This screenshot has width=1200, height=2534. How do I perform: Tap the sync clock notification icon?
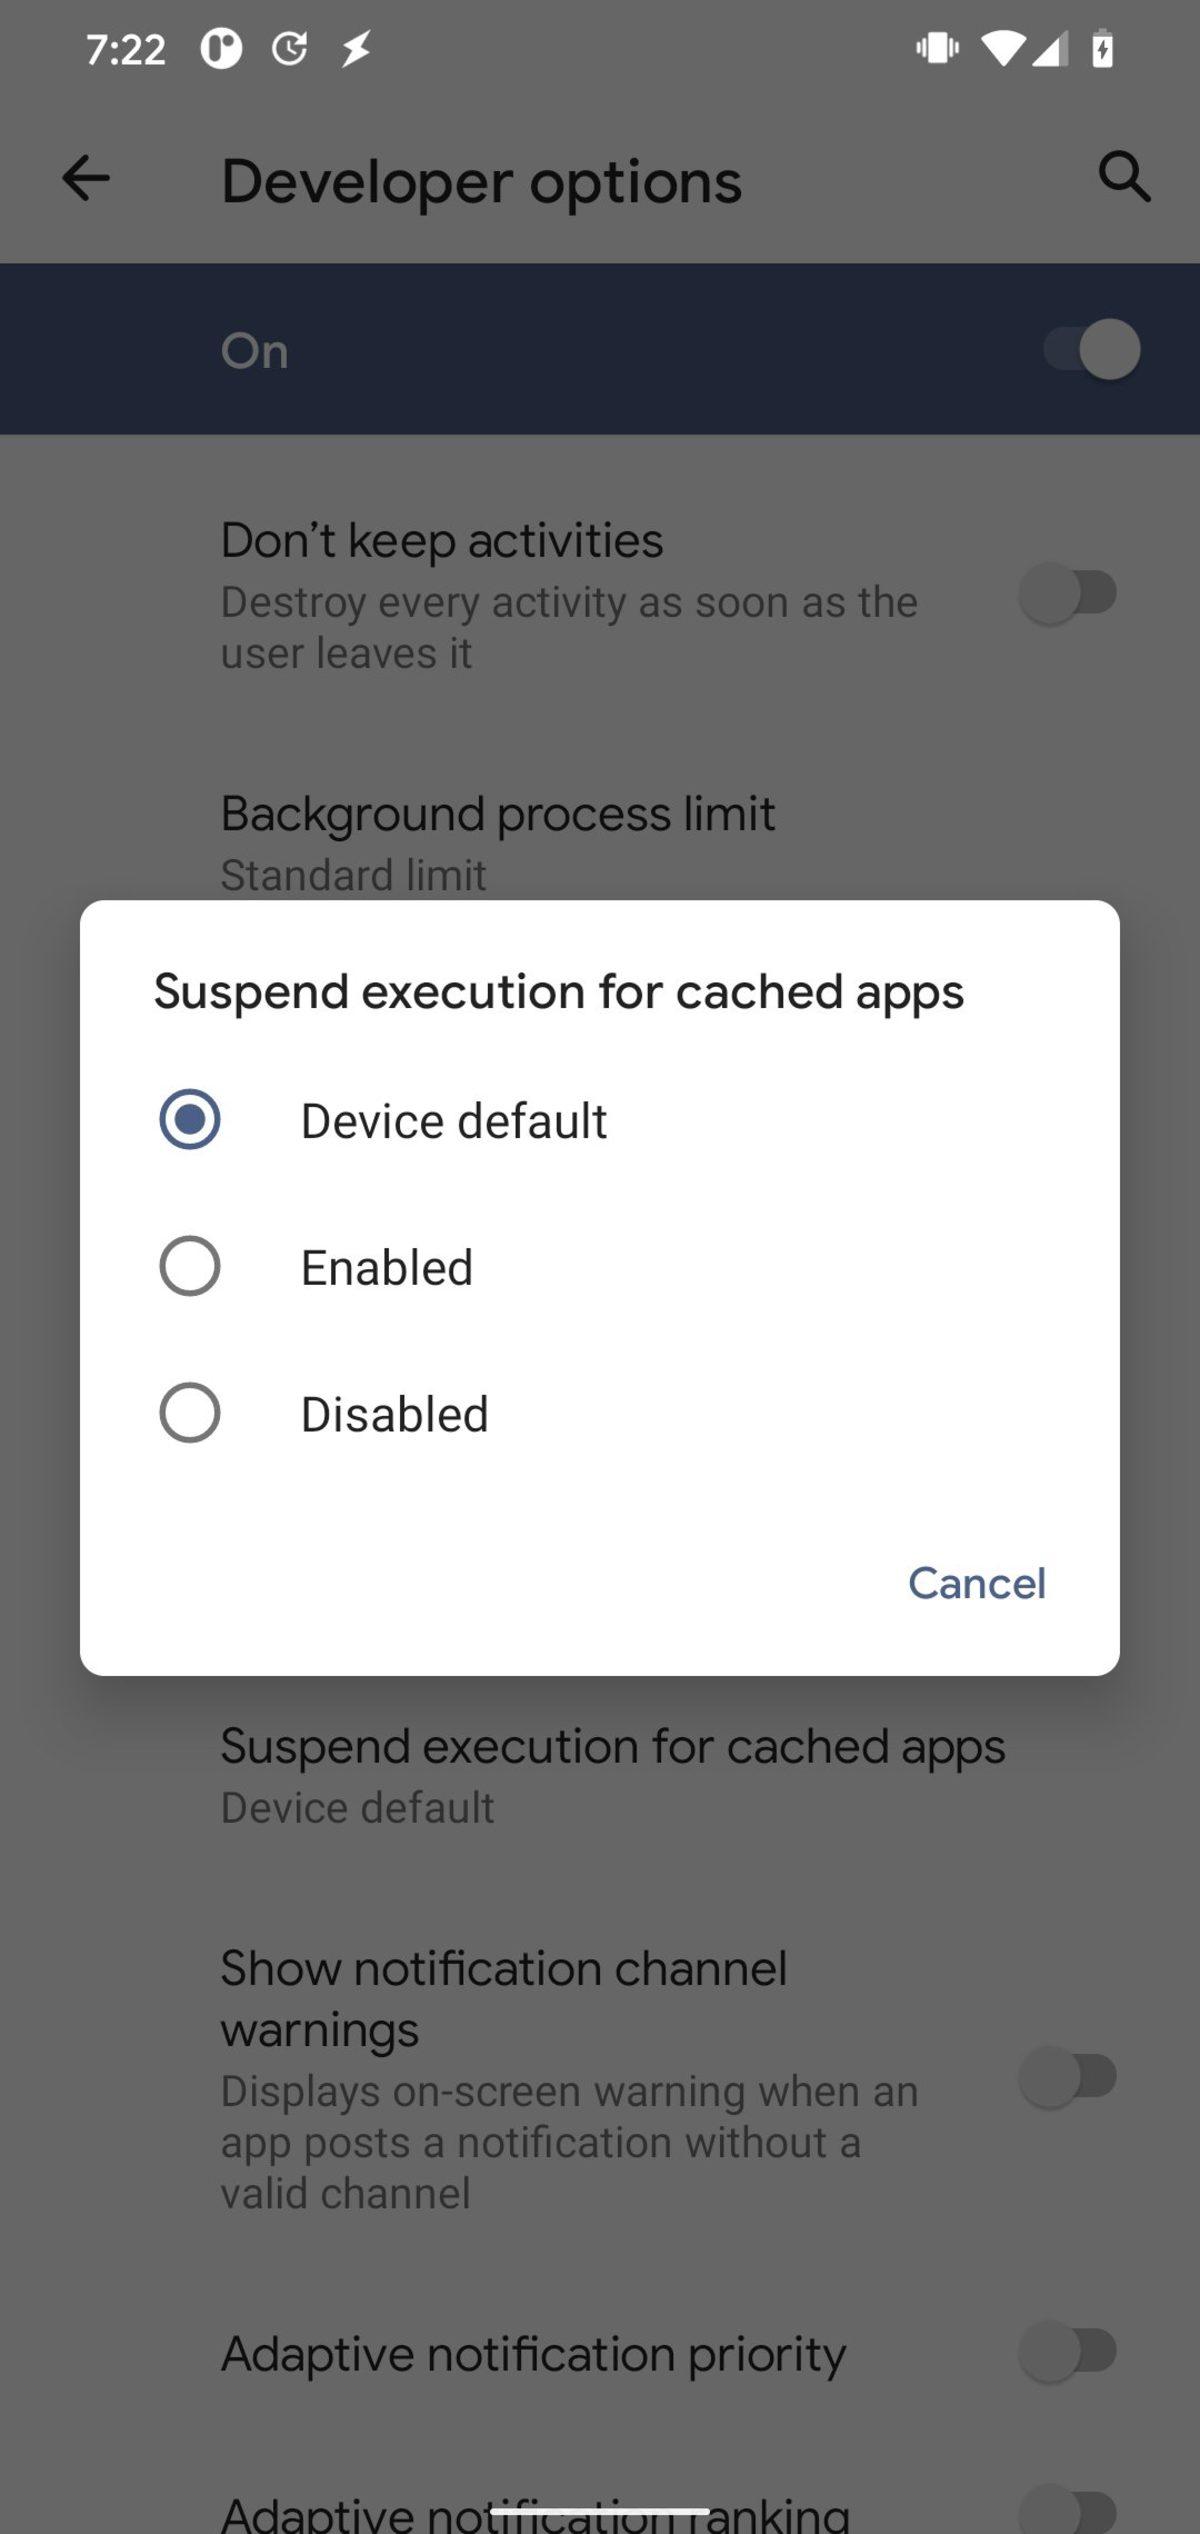(290, 48)
